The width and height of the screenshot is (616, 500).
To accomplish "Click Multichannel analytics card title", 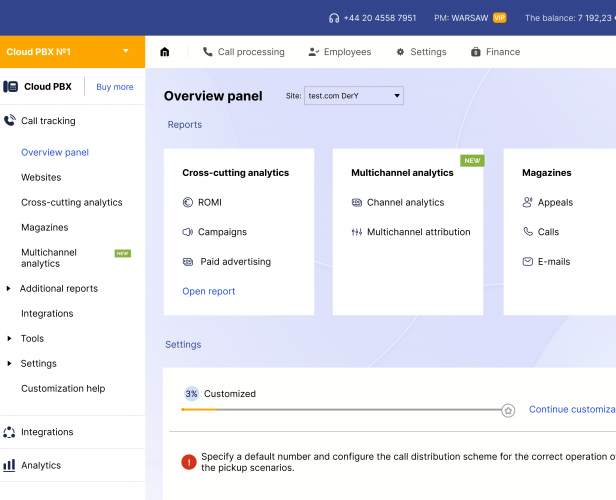I will click(402, 173).
